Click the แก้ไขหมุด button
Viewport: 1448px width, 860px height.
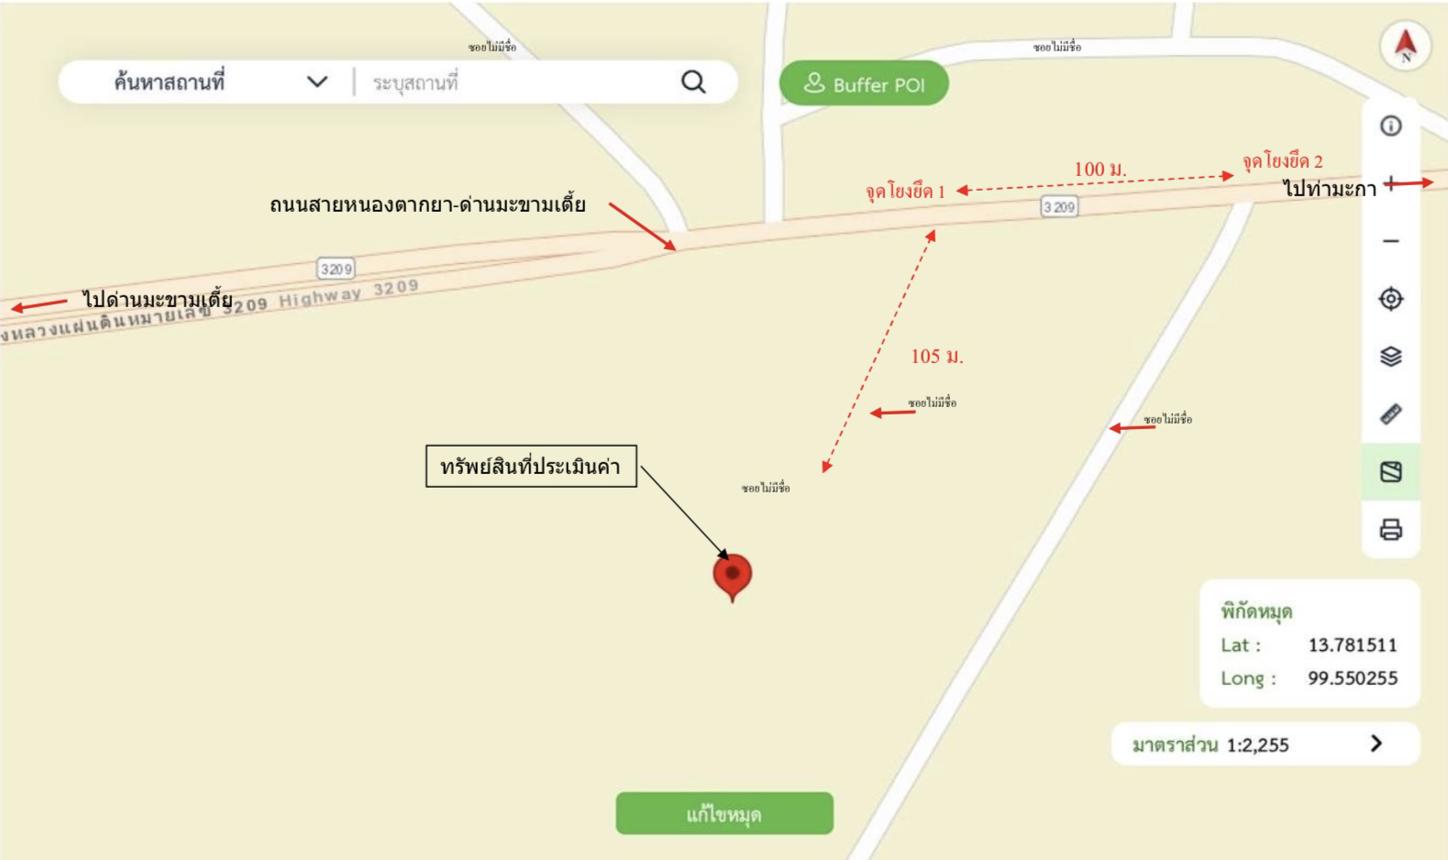tap(724, 814)
